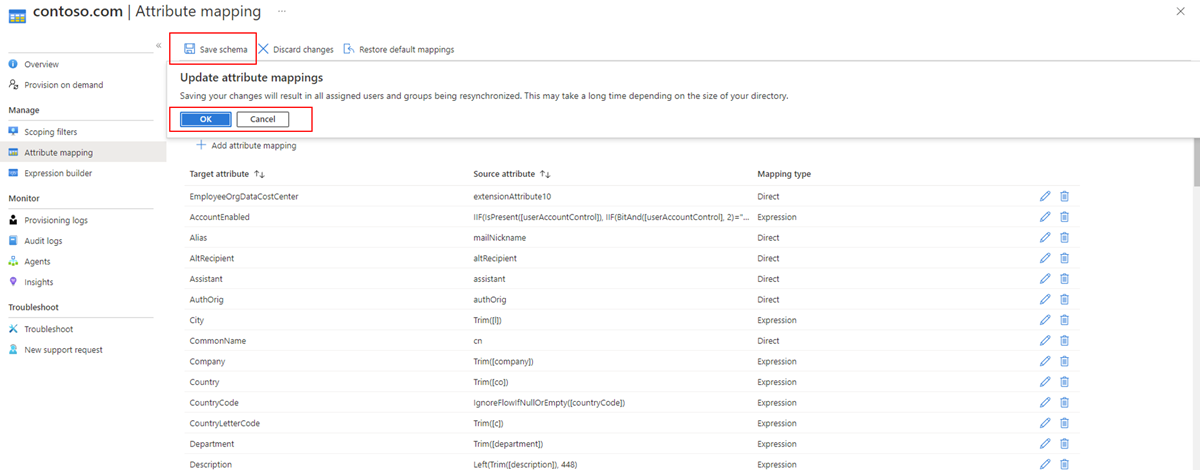Click the pencil icon for the City row

click(x=1045, y=320)
